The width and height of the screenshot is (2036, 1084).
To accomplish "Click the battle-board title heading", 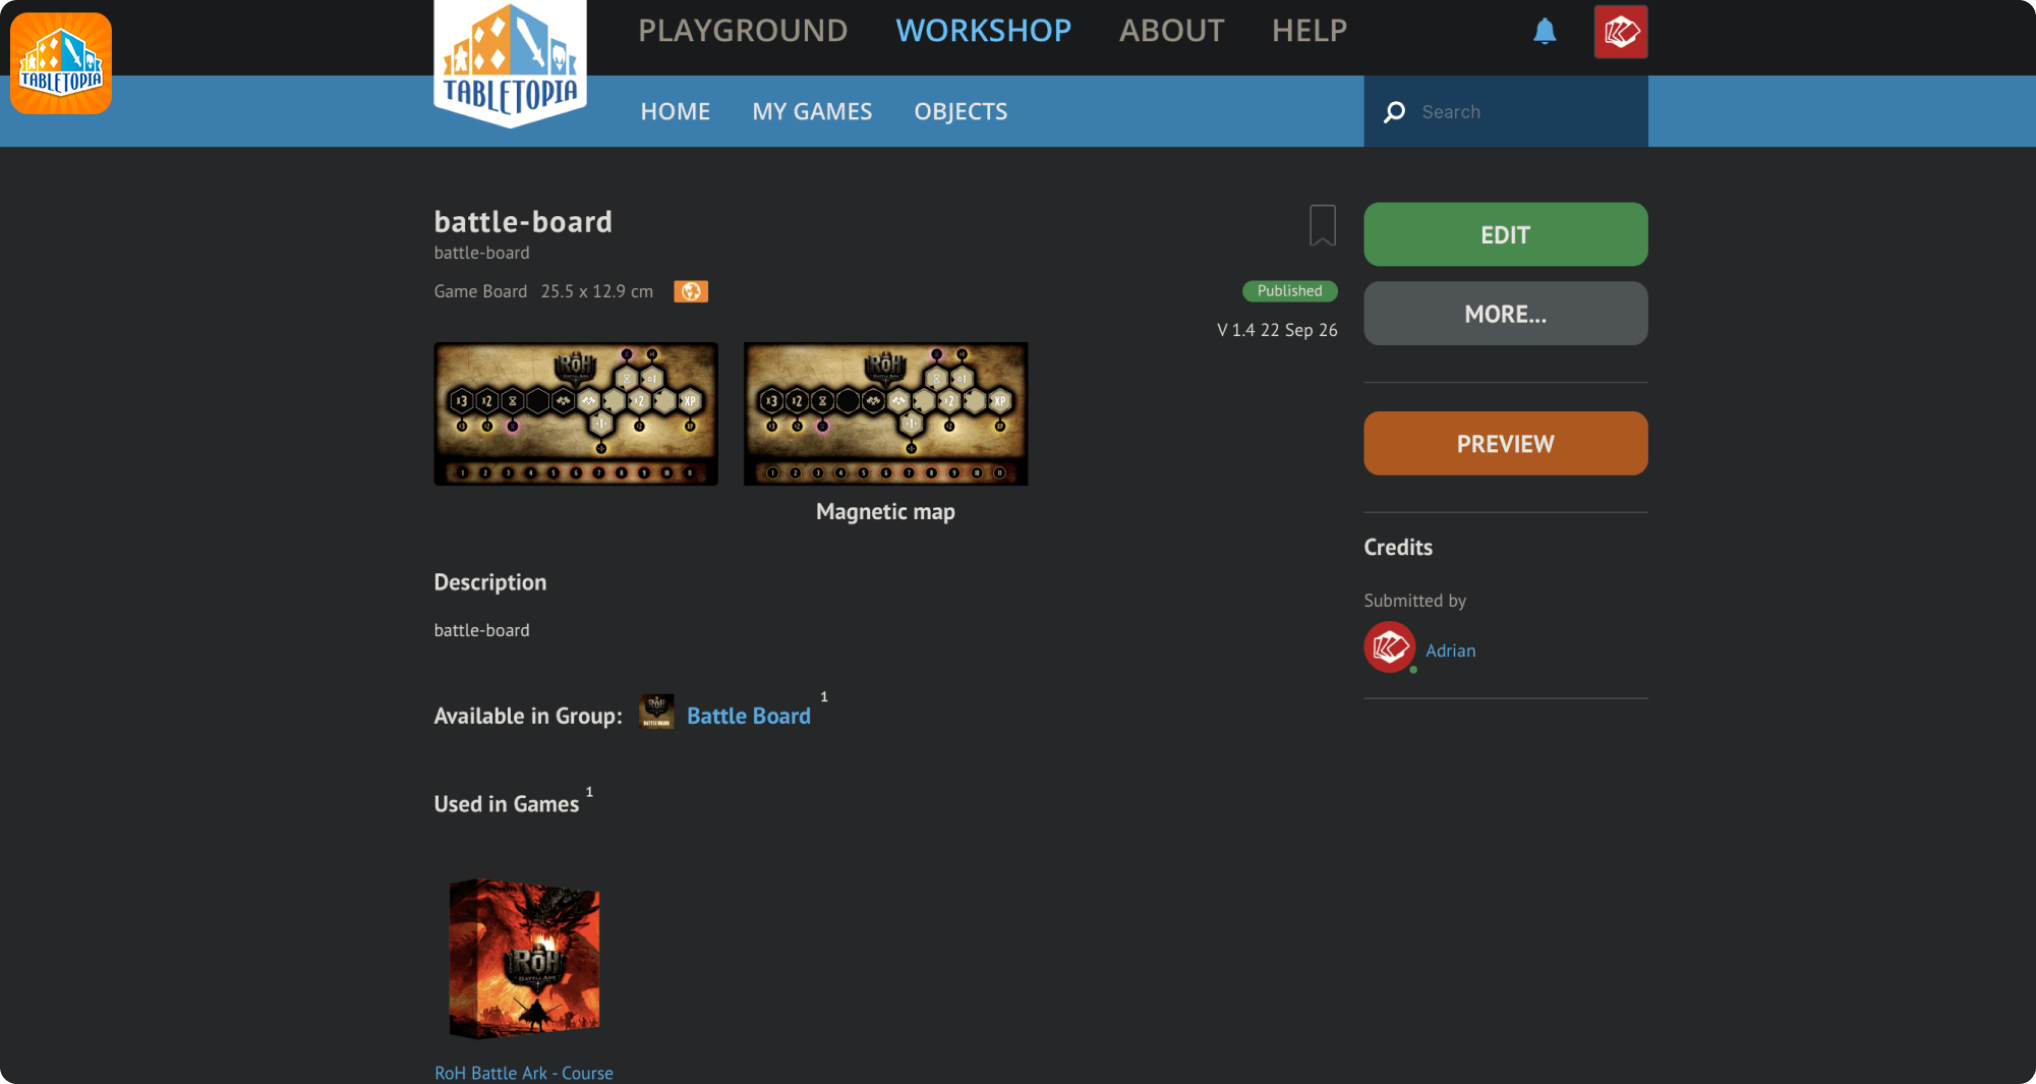I will point(523,221).
